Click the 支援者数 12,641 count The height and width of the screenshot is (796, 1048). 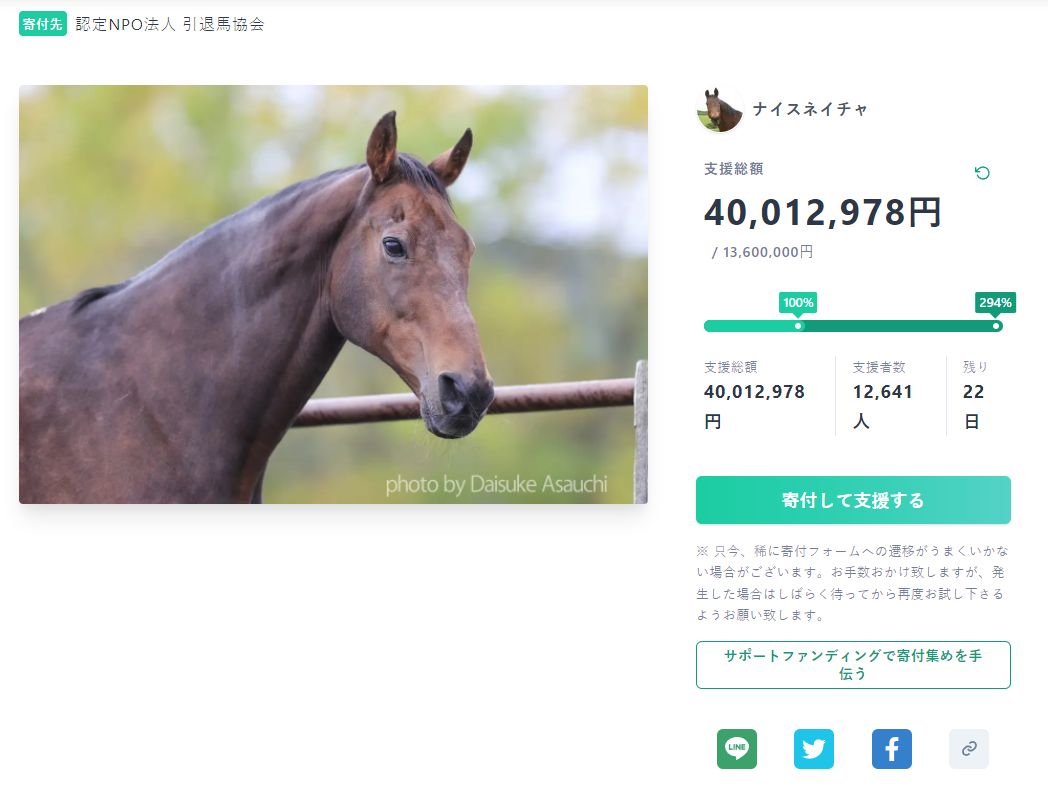point(882,394)
